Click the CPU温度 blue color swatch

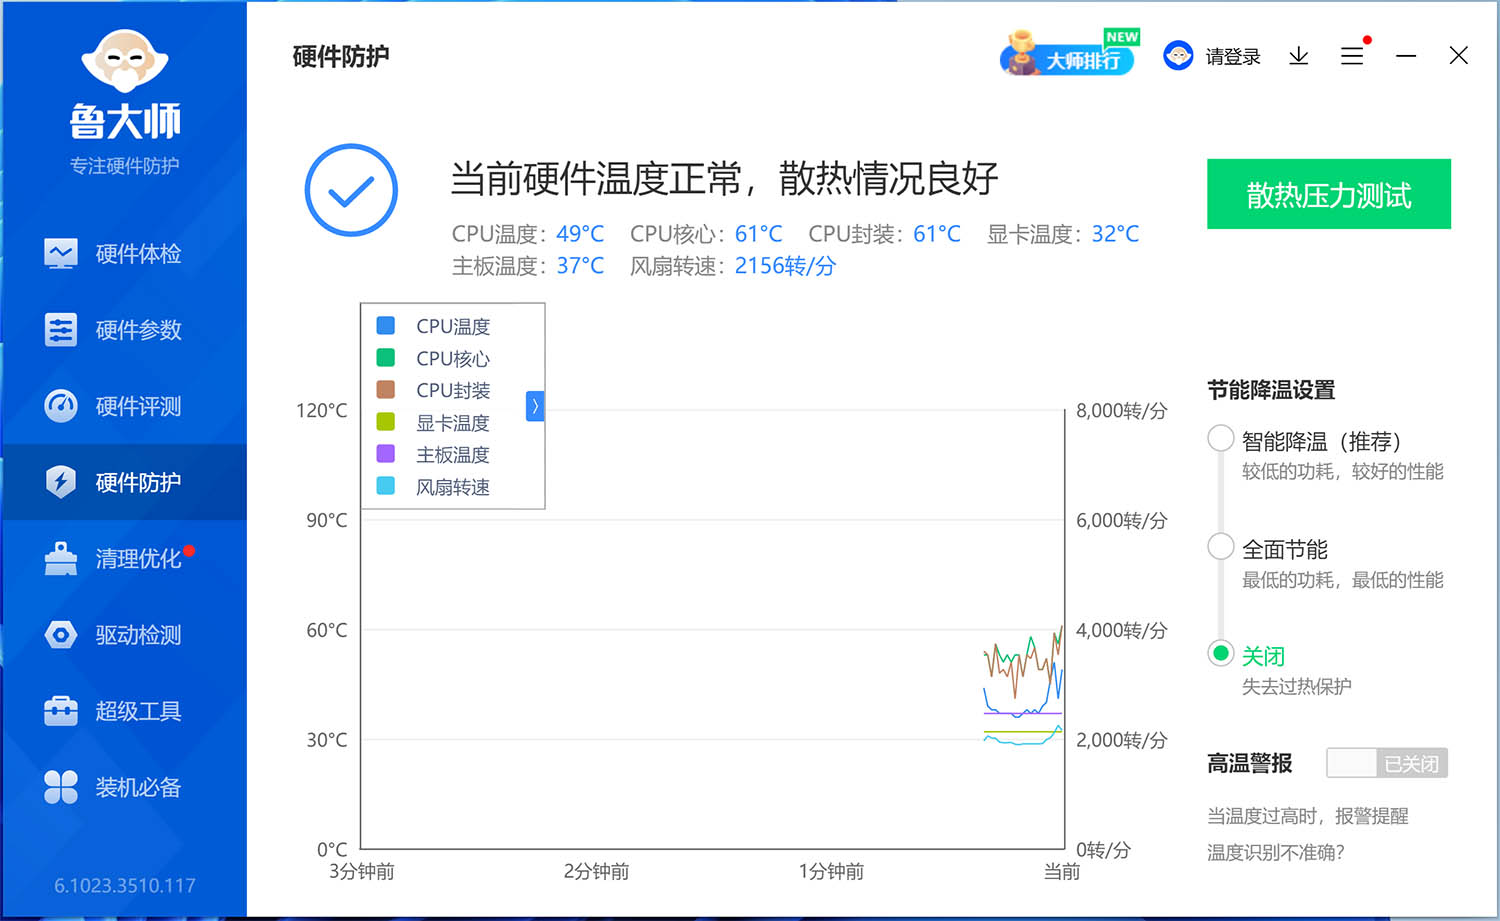(x=385, y=325)
